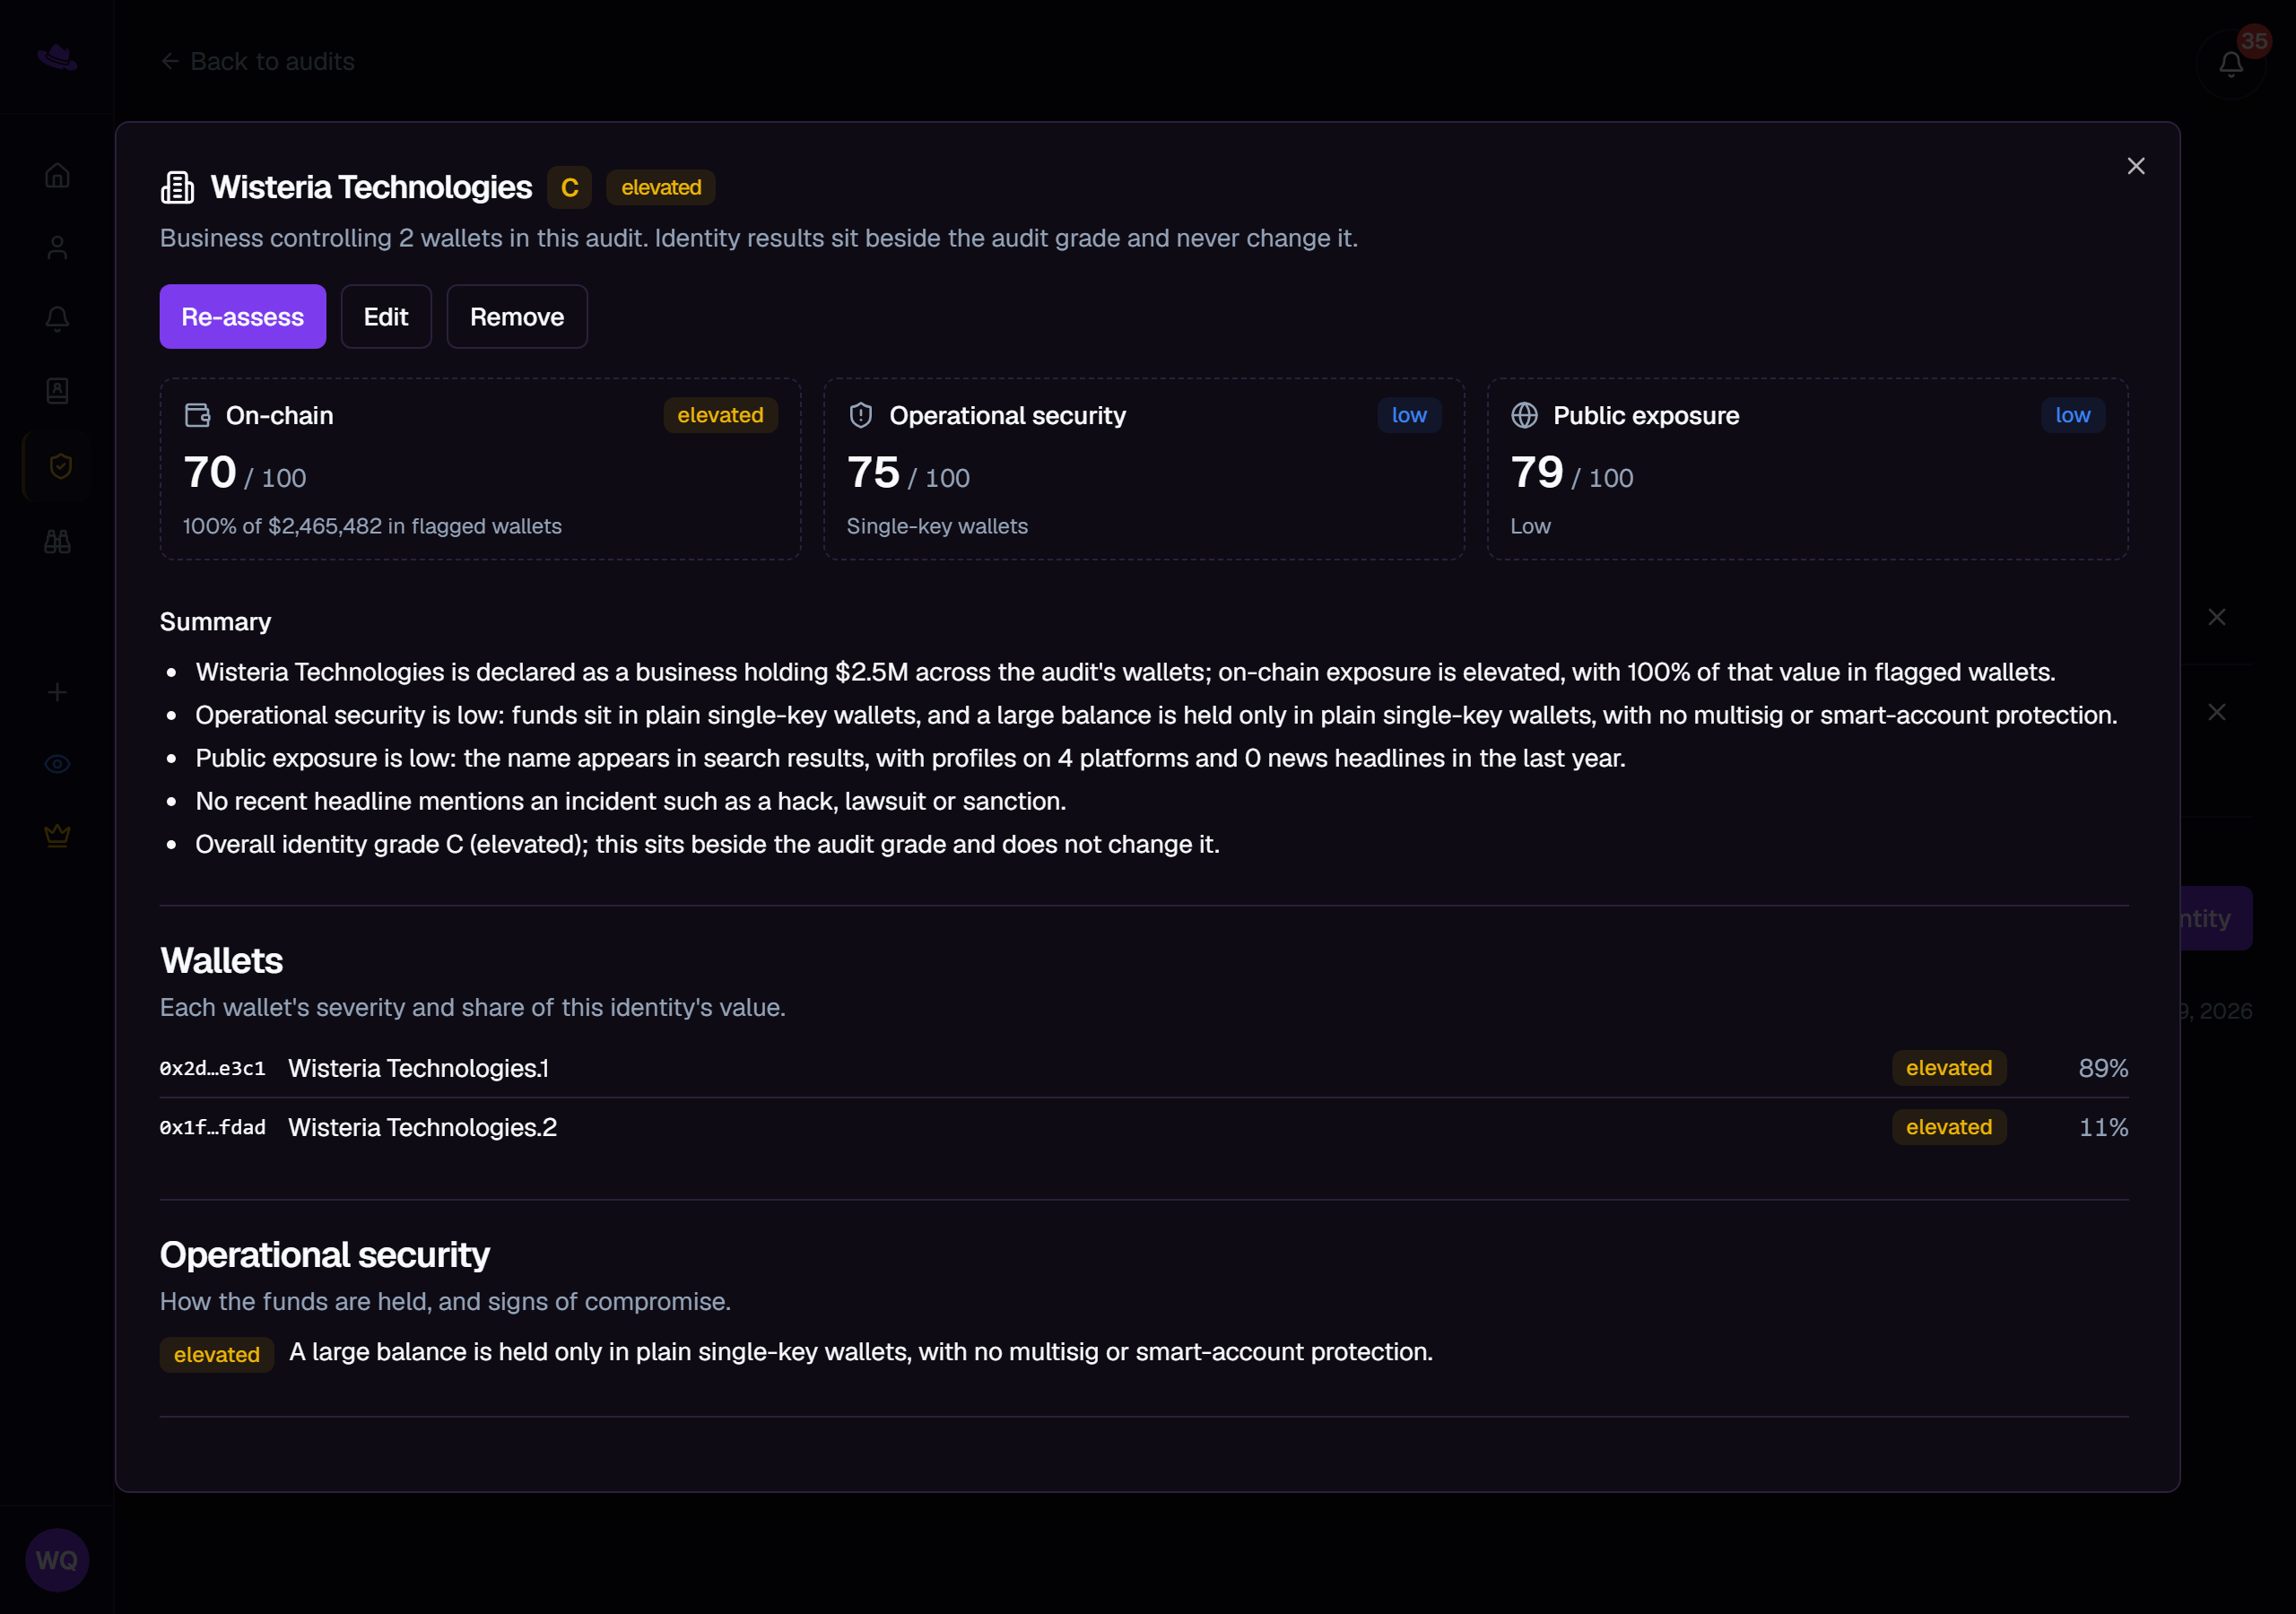2296x1614 pixels.
Task: Click the plus add icon in sidebar
Action: click(57, 692)
